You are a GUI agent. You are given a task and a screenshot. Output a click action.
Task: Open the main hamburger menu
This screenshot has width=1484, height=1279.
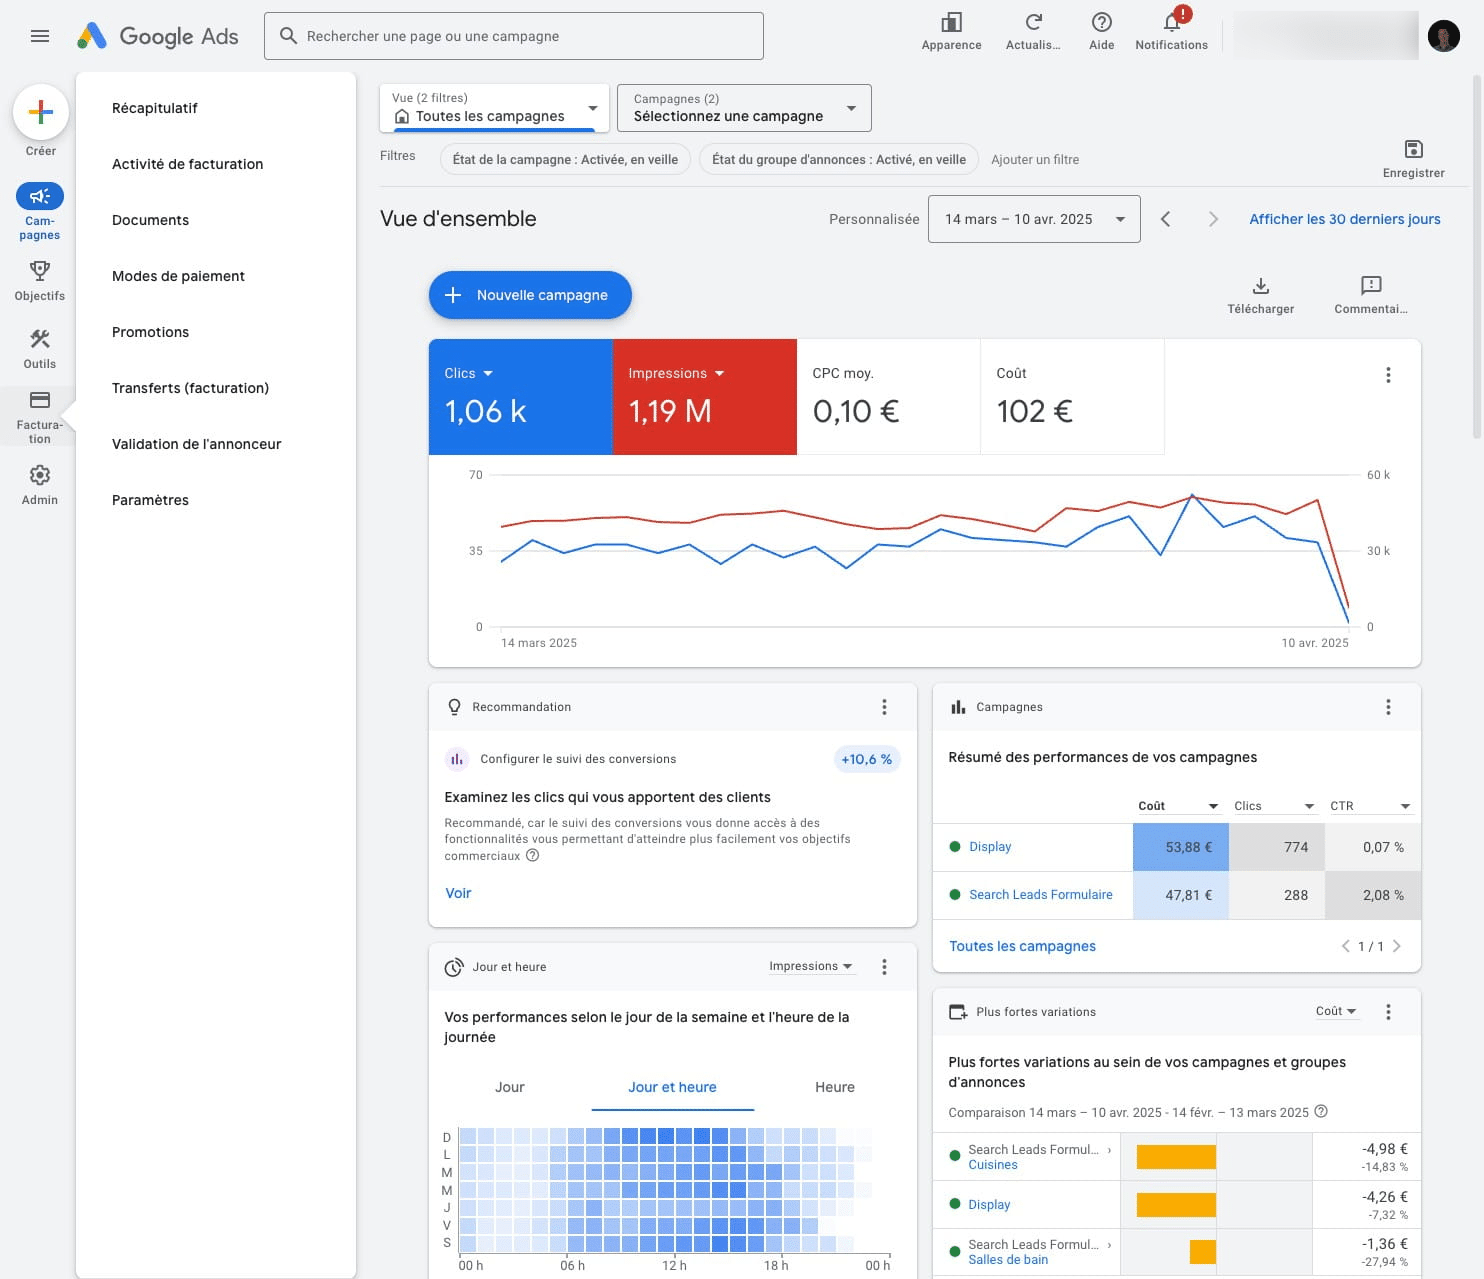pyautogui.click(x=40, y=36)
